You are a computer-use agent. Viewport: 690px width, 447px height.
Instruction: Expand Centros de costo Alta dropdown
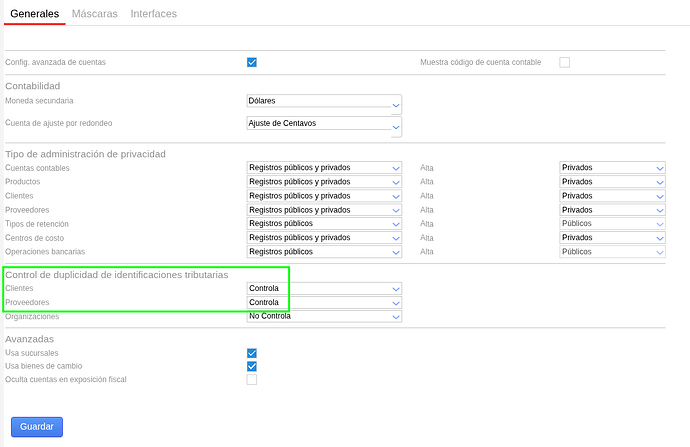click(612, 238)
